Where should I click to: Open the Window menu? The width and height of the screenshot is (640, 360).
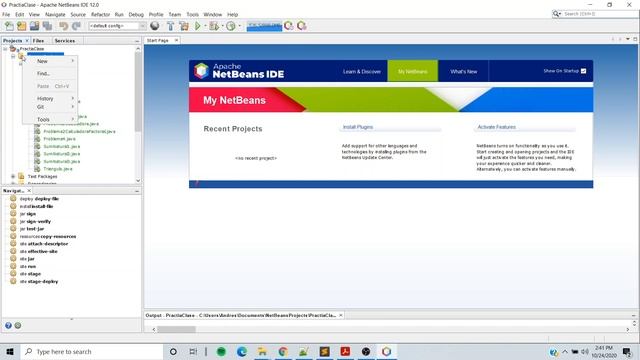pyautogui.click(x=213, y=14)
